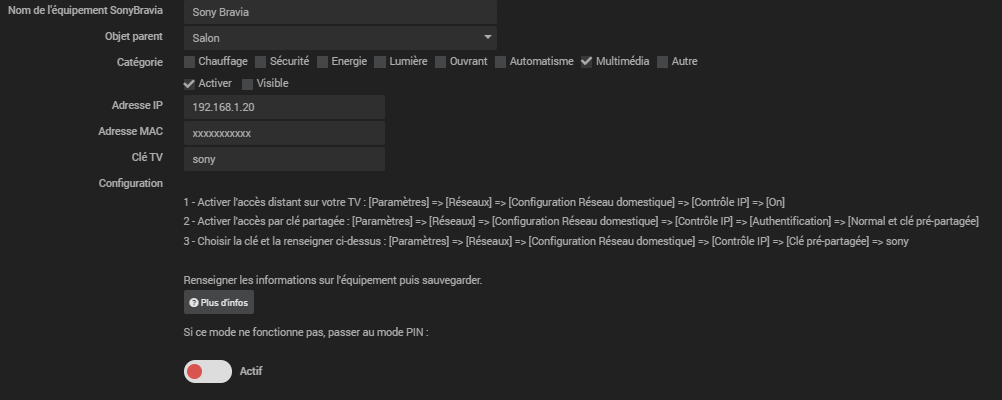Uncheck the Multimédia category checkbox

(587, 62)
